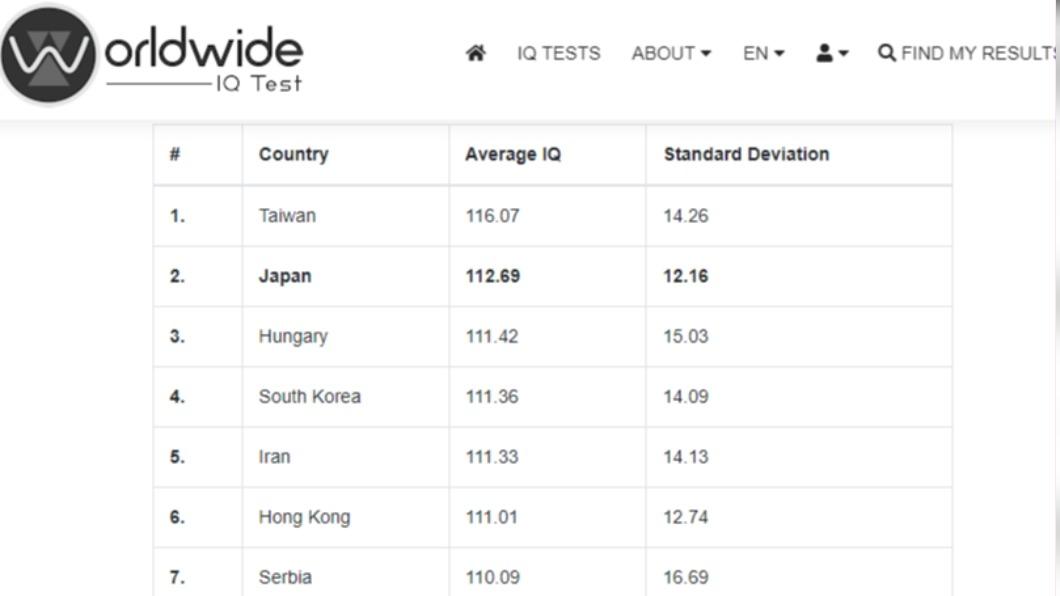The image size is (1060, 596).
Task: Select the Iran country cell
Action: (274, 457)
